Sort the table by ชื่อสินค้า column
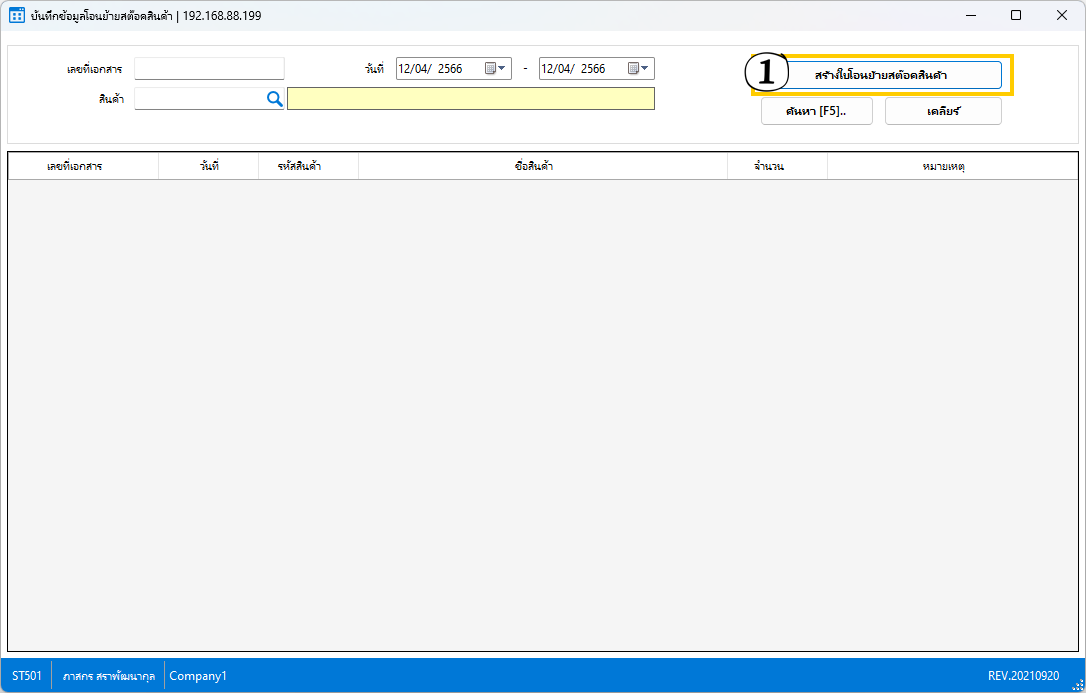This screenshot has width=1086, height=693. click(x=542, y=166)
